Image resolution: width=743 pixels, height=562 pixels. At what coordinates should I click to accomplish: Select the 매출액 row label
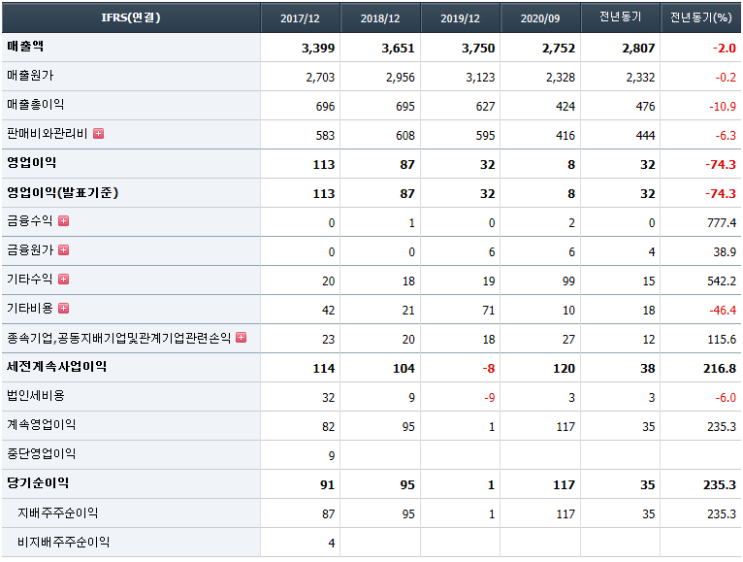tap(25, 46)
